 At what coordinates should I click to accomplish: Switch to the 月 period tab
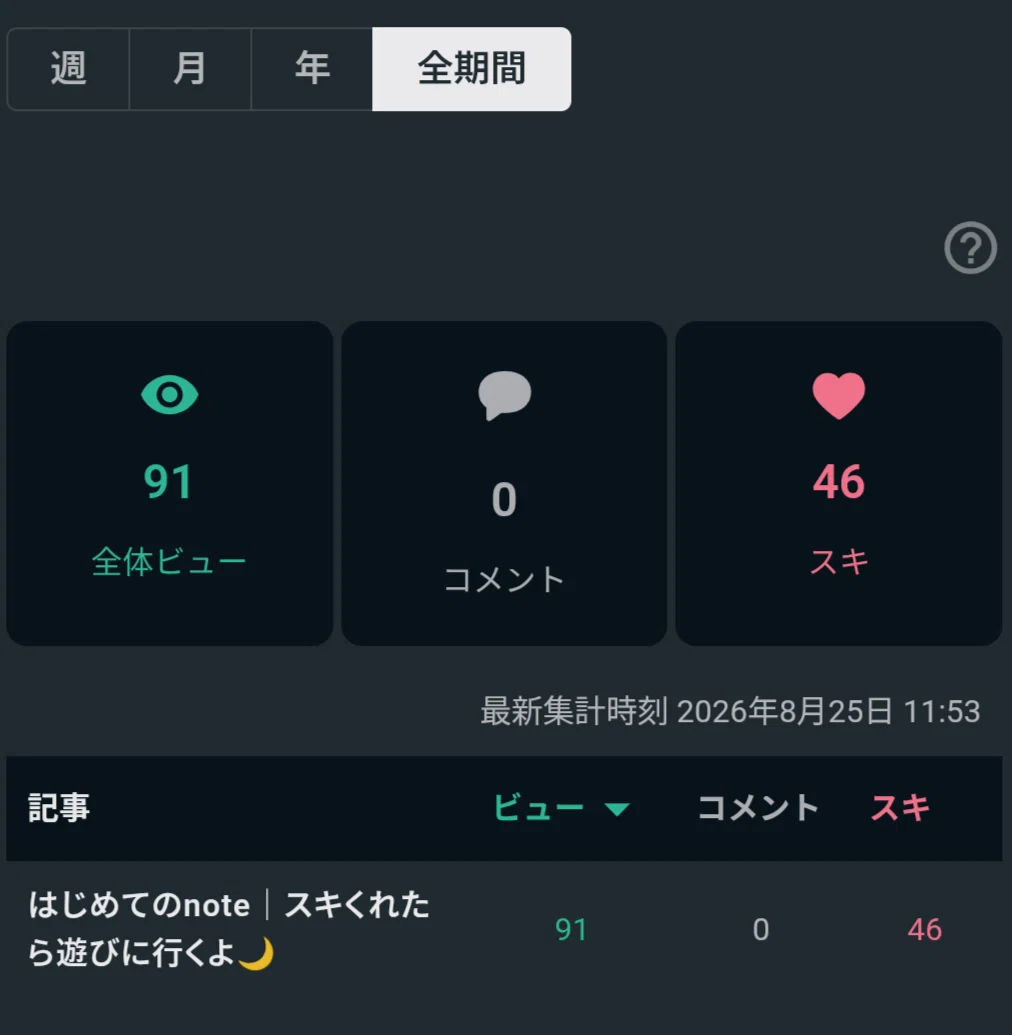click(x=190, y=69)
